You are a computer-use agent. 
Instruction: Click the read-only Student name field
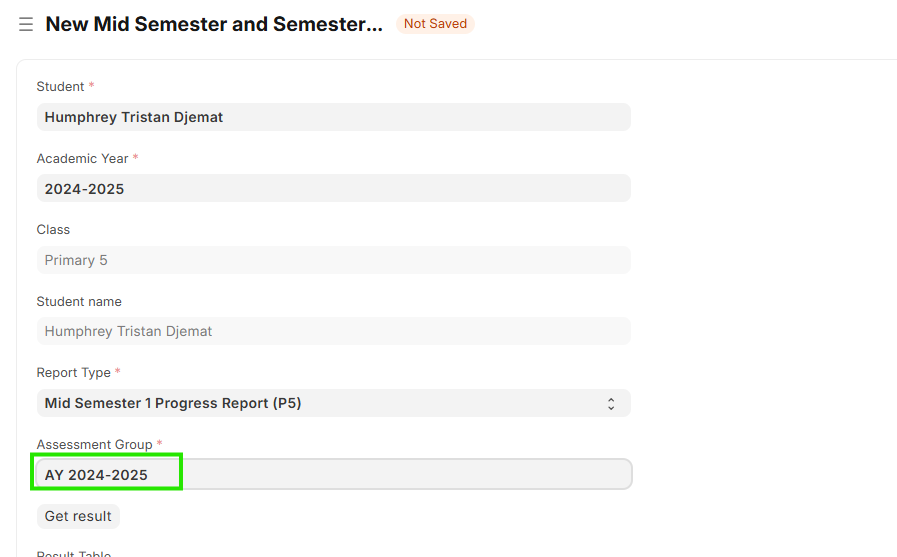(333, 331)
